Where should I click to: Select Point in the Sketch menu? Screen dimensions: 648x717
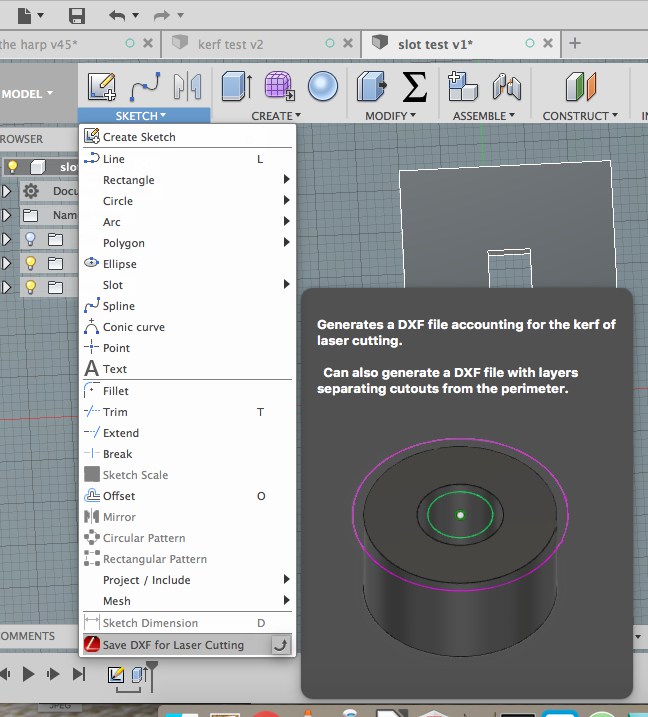187,348
